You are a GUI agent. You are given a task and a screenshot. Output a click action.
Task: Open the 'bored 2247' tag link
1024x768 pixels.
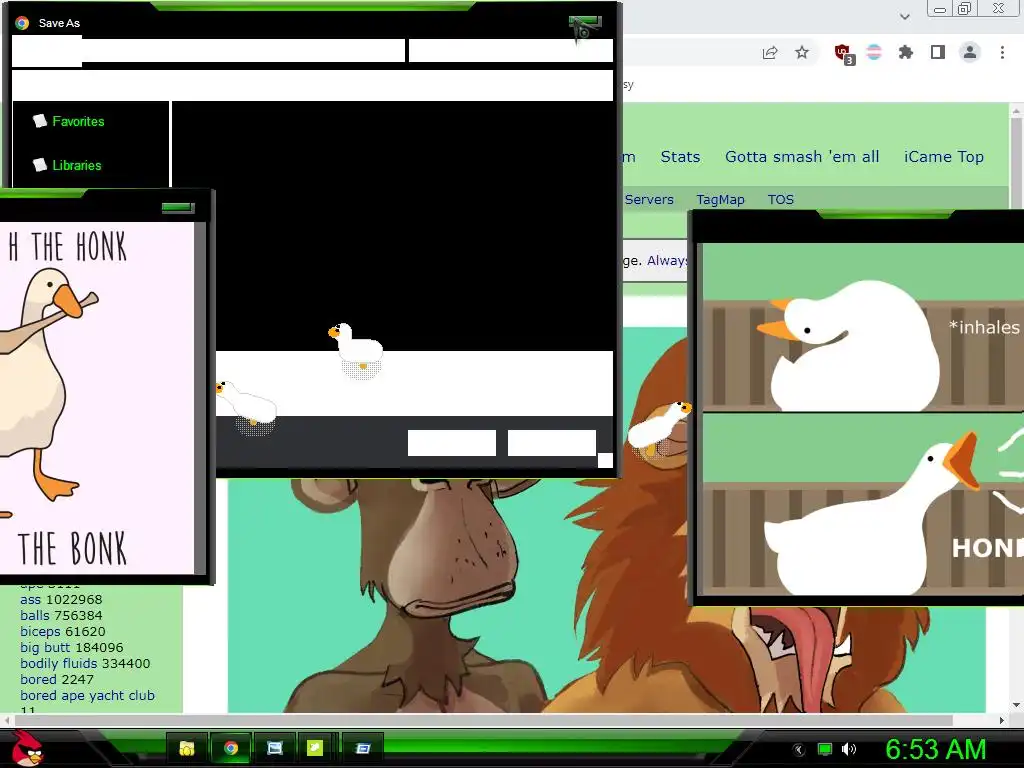click(x=57, y=679)
